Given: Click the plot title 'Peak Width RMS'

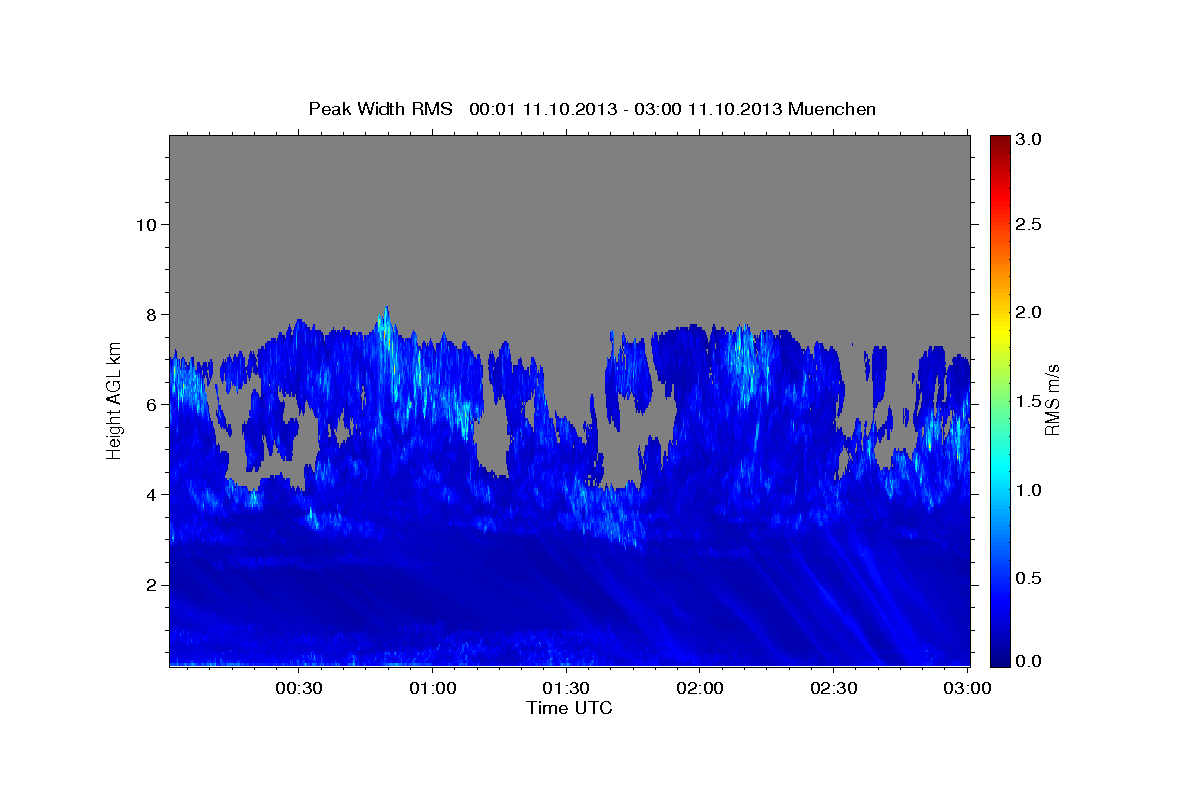Looking at the screenshot, I should point(380,109).
